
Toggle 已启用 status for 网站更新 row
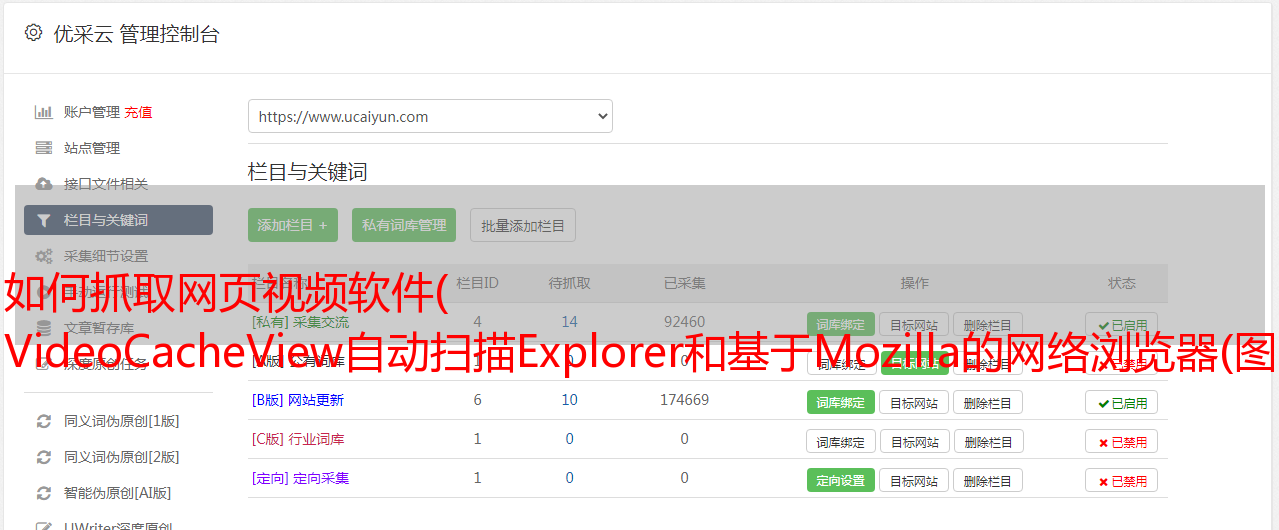pos(1122,402)
